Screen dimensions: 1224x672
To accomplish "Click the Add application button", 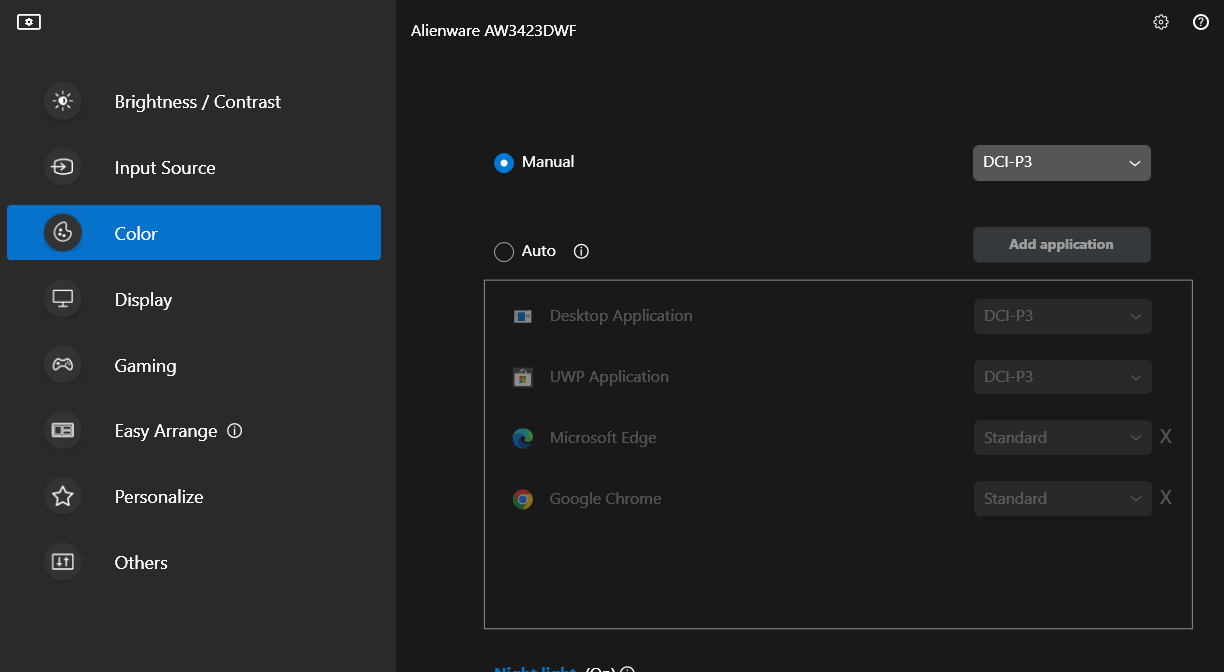I will (1062, 244).
